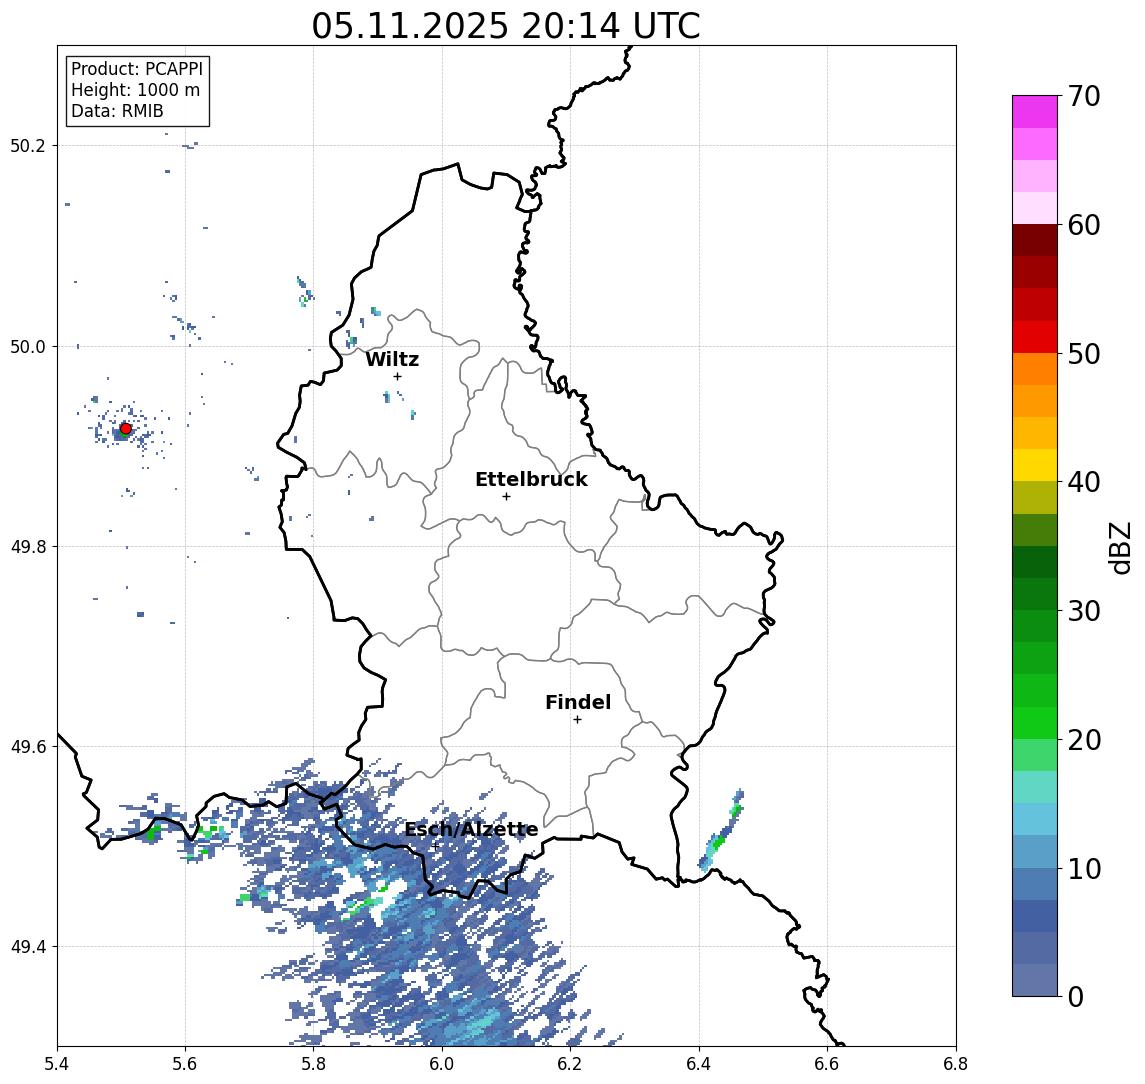1145x1084 pixels.
Task: Click the 20 colorbar tick label
Action: (1084, 740)
